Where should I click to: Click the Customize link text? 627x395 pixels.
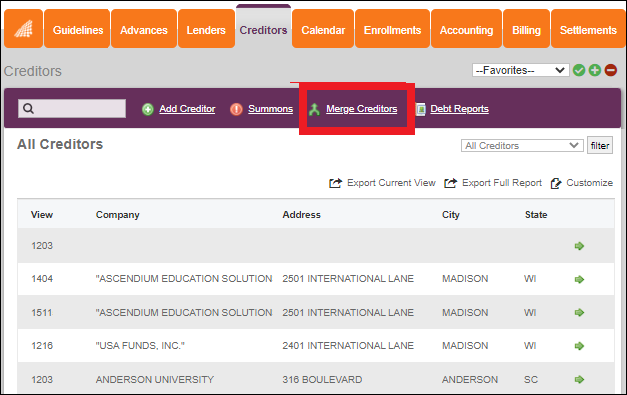tap(589, 183)
